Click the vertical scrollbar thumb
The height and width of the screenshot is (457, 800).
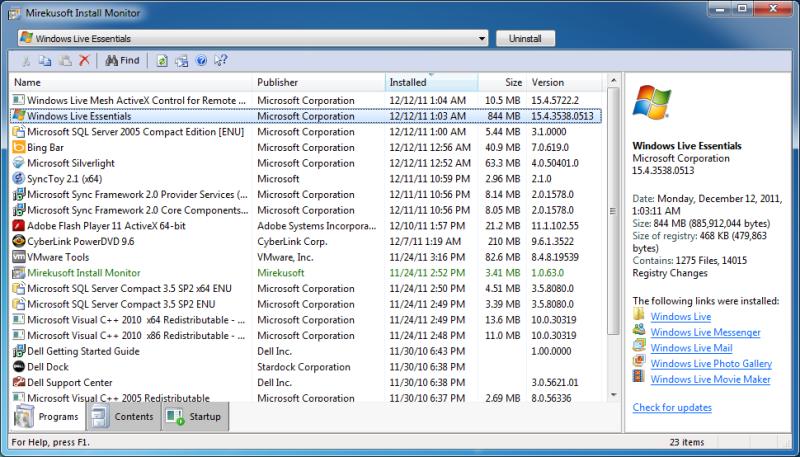click(613, 211)
